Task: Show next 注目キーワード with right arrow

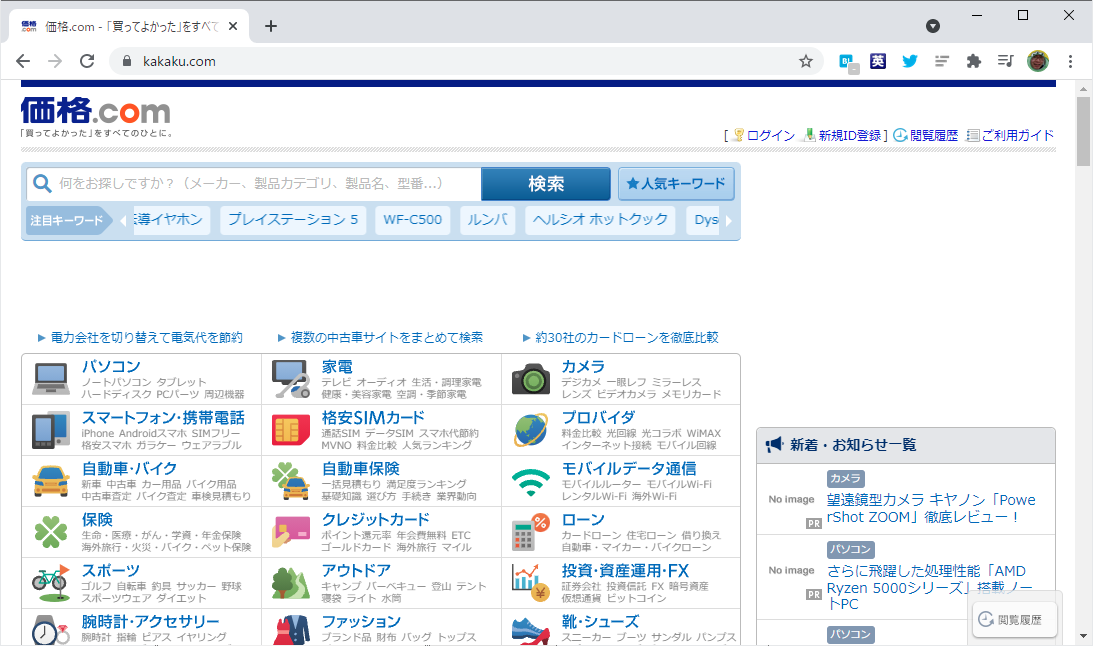Action: pyautogui.click(x=729, y=220)
